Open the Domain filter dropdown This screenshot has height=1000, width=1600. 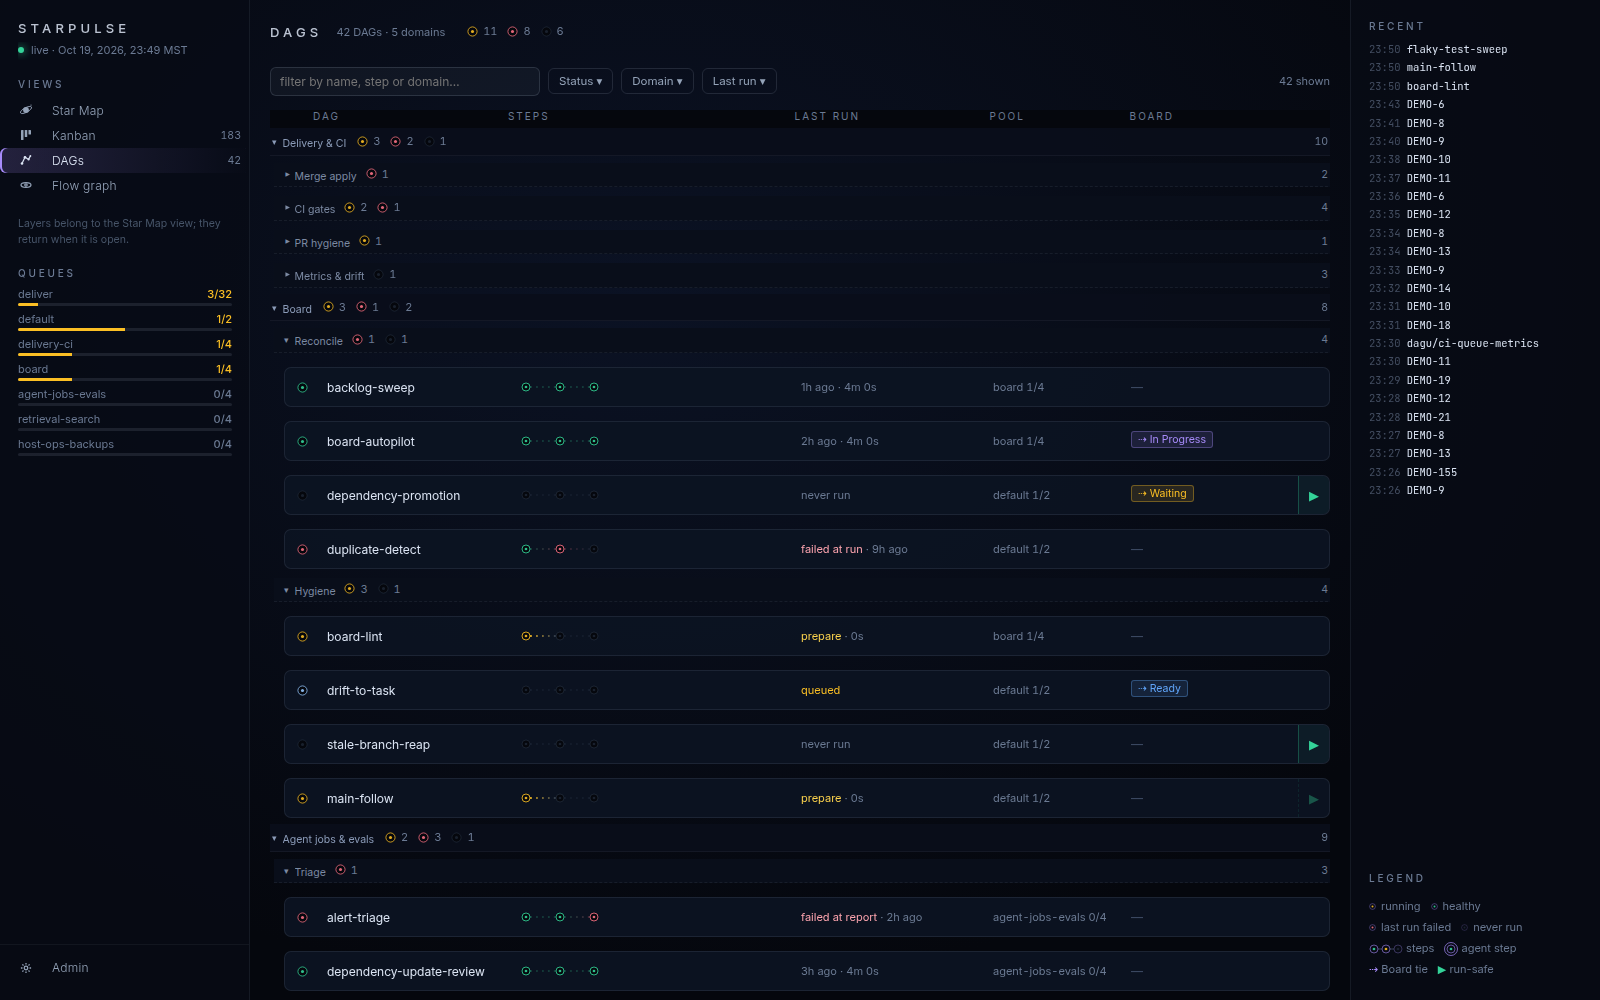click(x=657, y=82)
